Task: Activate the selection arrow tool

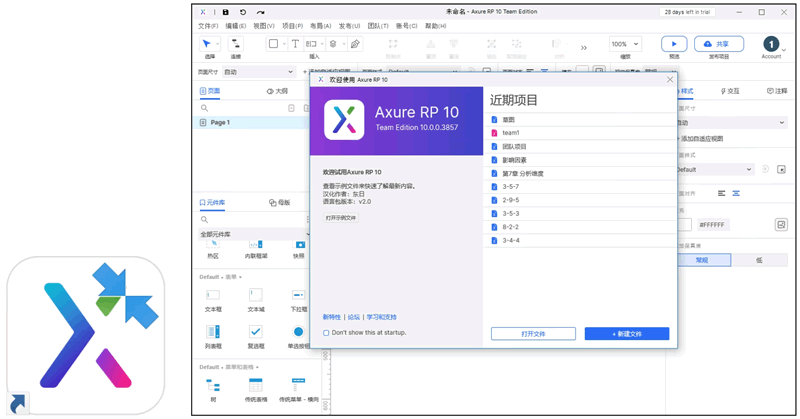Action: point(207,44)
